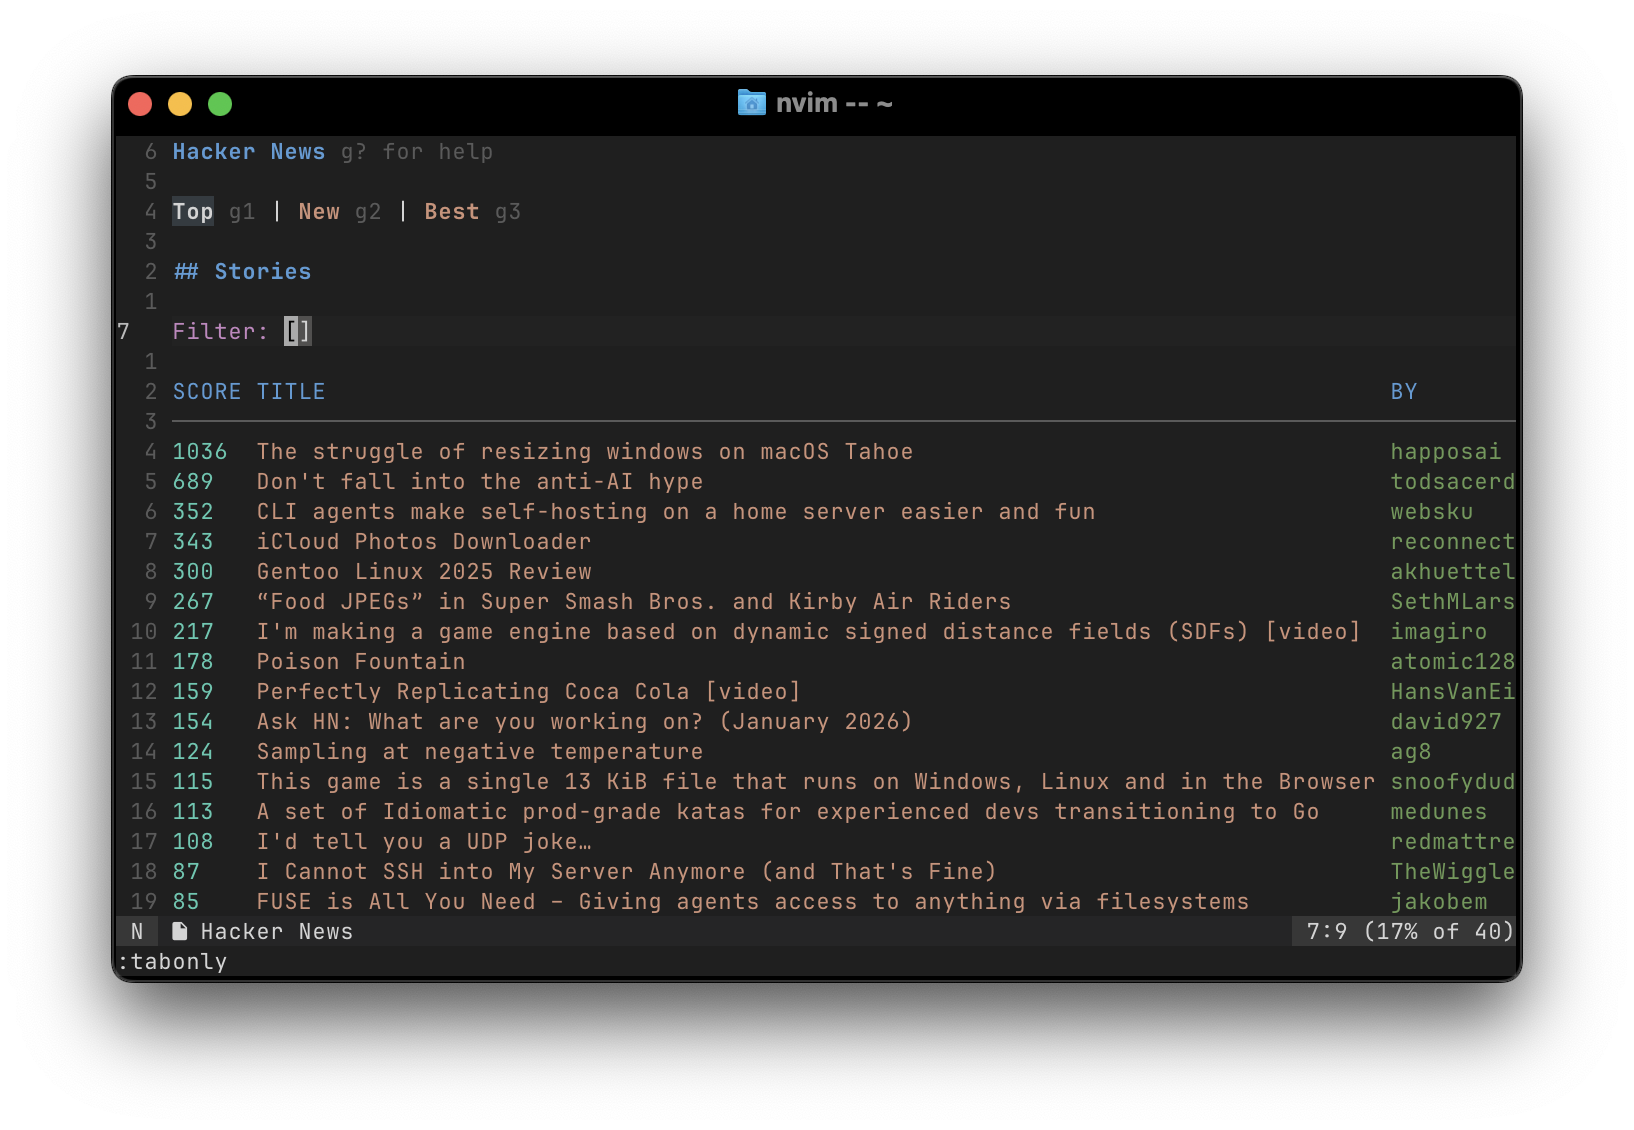Click the Hacker News buffer name in statusline

coord(277,931)
